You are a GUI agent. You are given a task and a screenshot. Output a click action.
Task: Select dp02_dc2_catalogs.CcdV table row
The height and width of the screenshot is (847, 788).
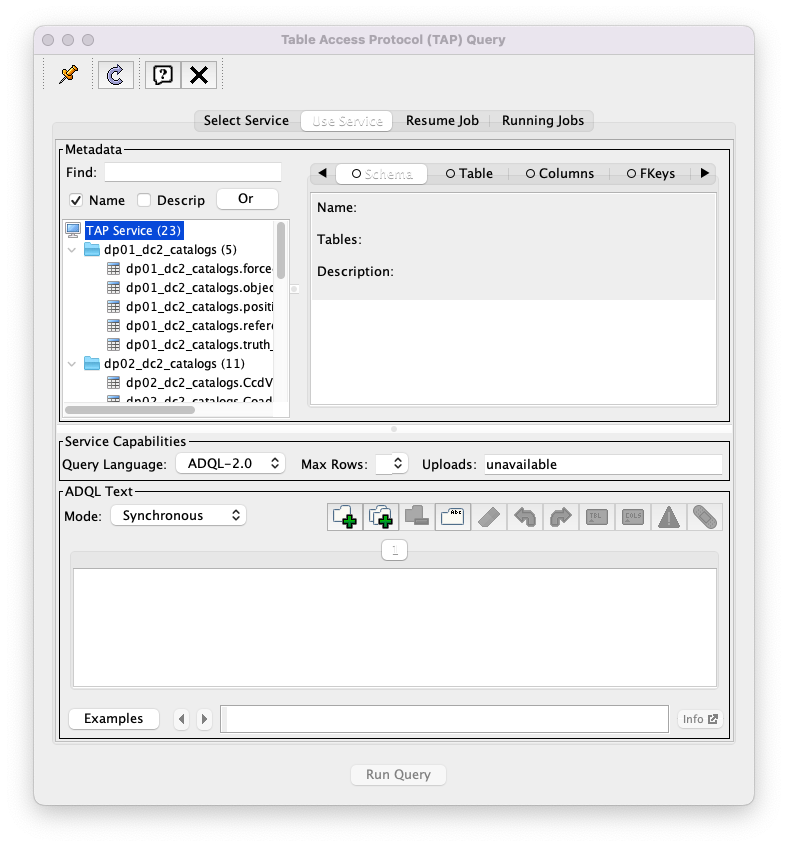click(x=199, y=382)
